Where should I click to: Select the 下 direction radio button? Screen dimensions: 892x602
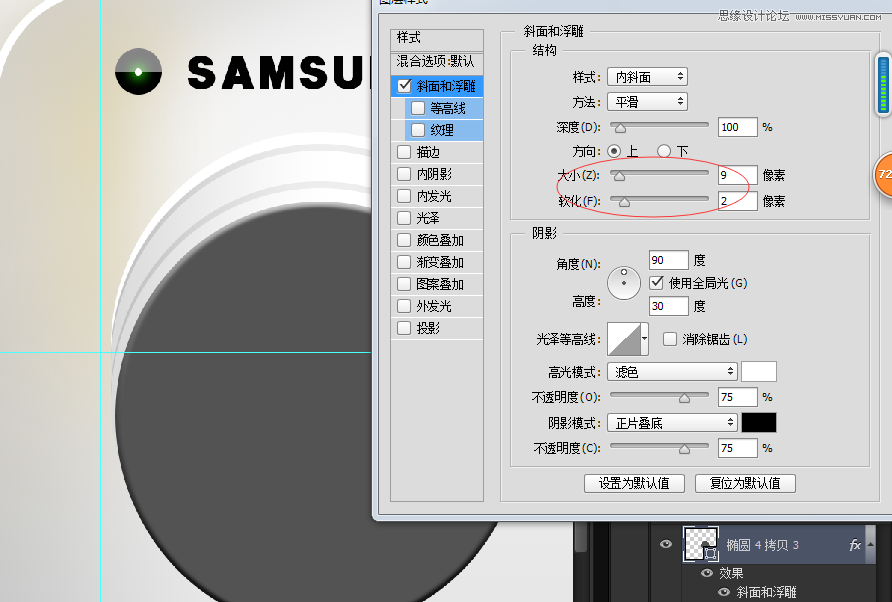click(x=664, y=151)
